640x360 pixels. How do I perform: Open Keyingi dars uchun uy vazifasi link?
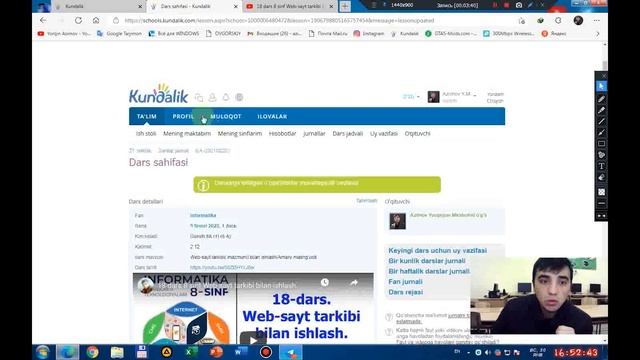point(438,250)
